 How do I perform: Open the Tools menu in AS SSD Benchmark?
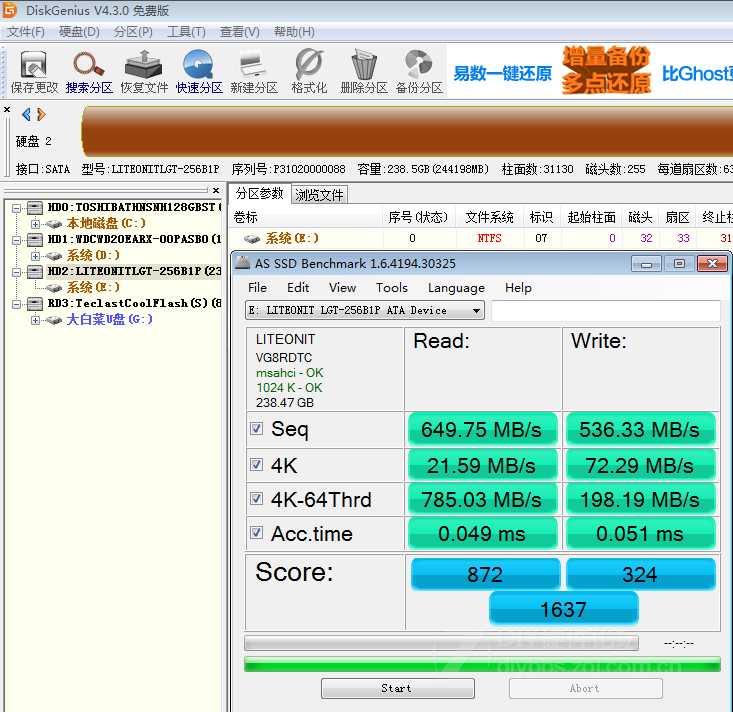pos(391,287)
